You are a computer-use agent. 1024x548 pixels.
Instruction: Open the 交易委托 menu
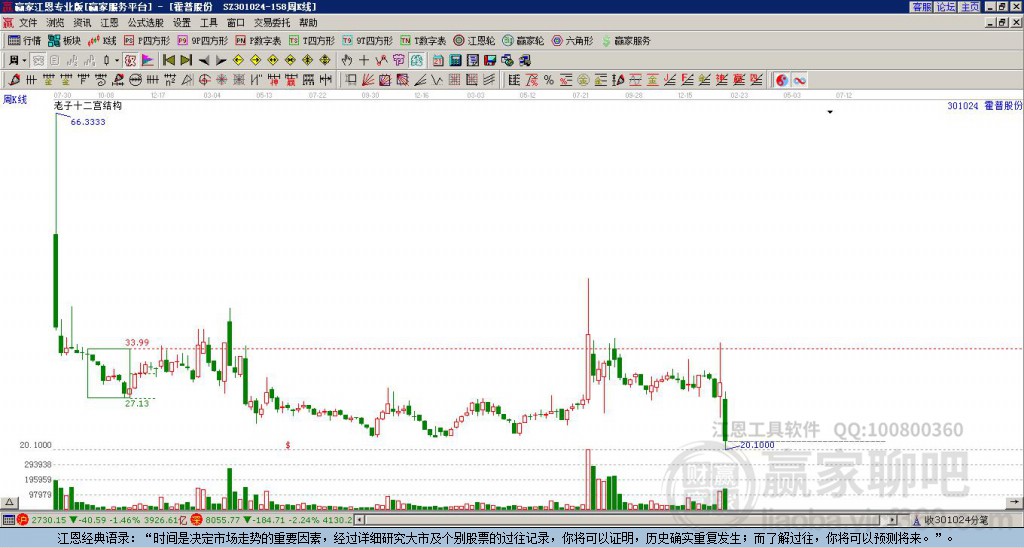(272, 23)
